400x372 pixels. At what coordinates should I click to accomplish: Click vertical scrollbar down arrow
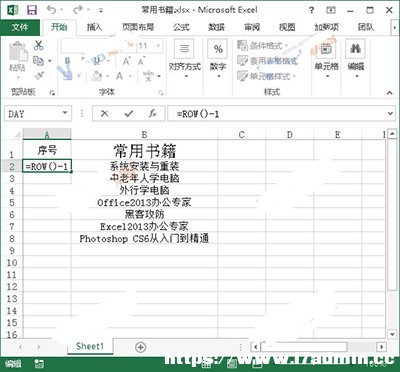tap(392, 333)
